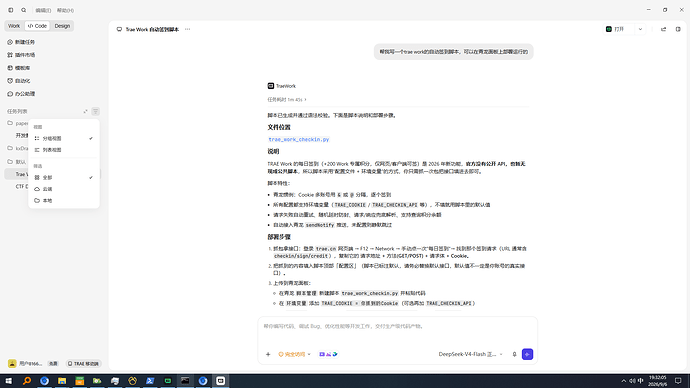Toggle the sidebar panel icon at top left
The height and width of the screenshot is (388, 690).
pos(11,10)
